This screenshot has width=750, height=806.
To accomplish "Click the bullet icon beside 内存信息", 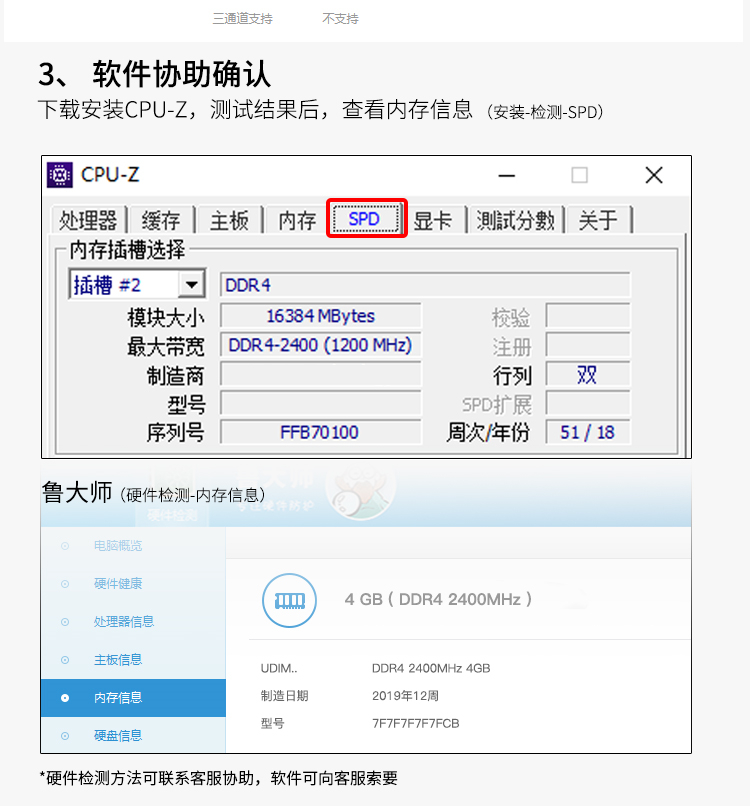I will tap(65, 698).
